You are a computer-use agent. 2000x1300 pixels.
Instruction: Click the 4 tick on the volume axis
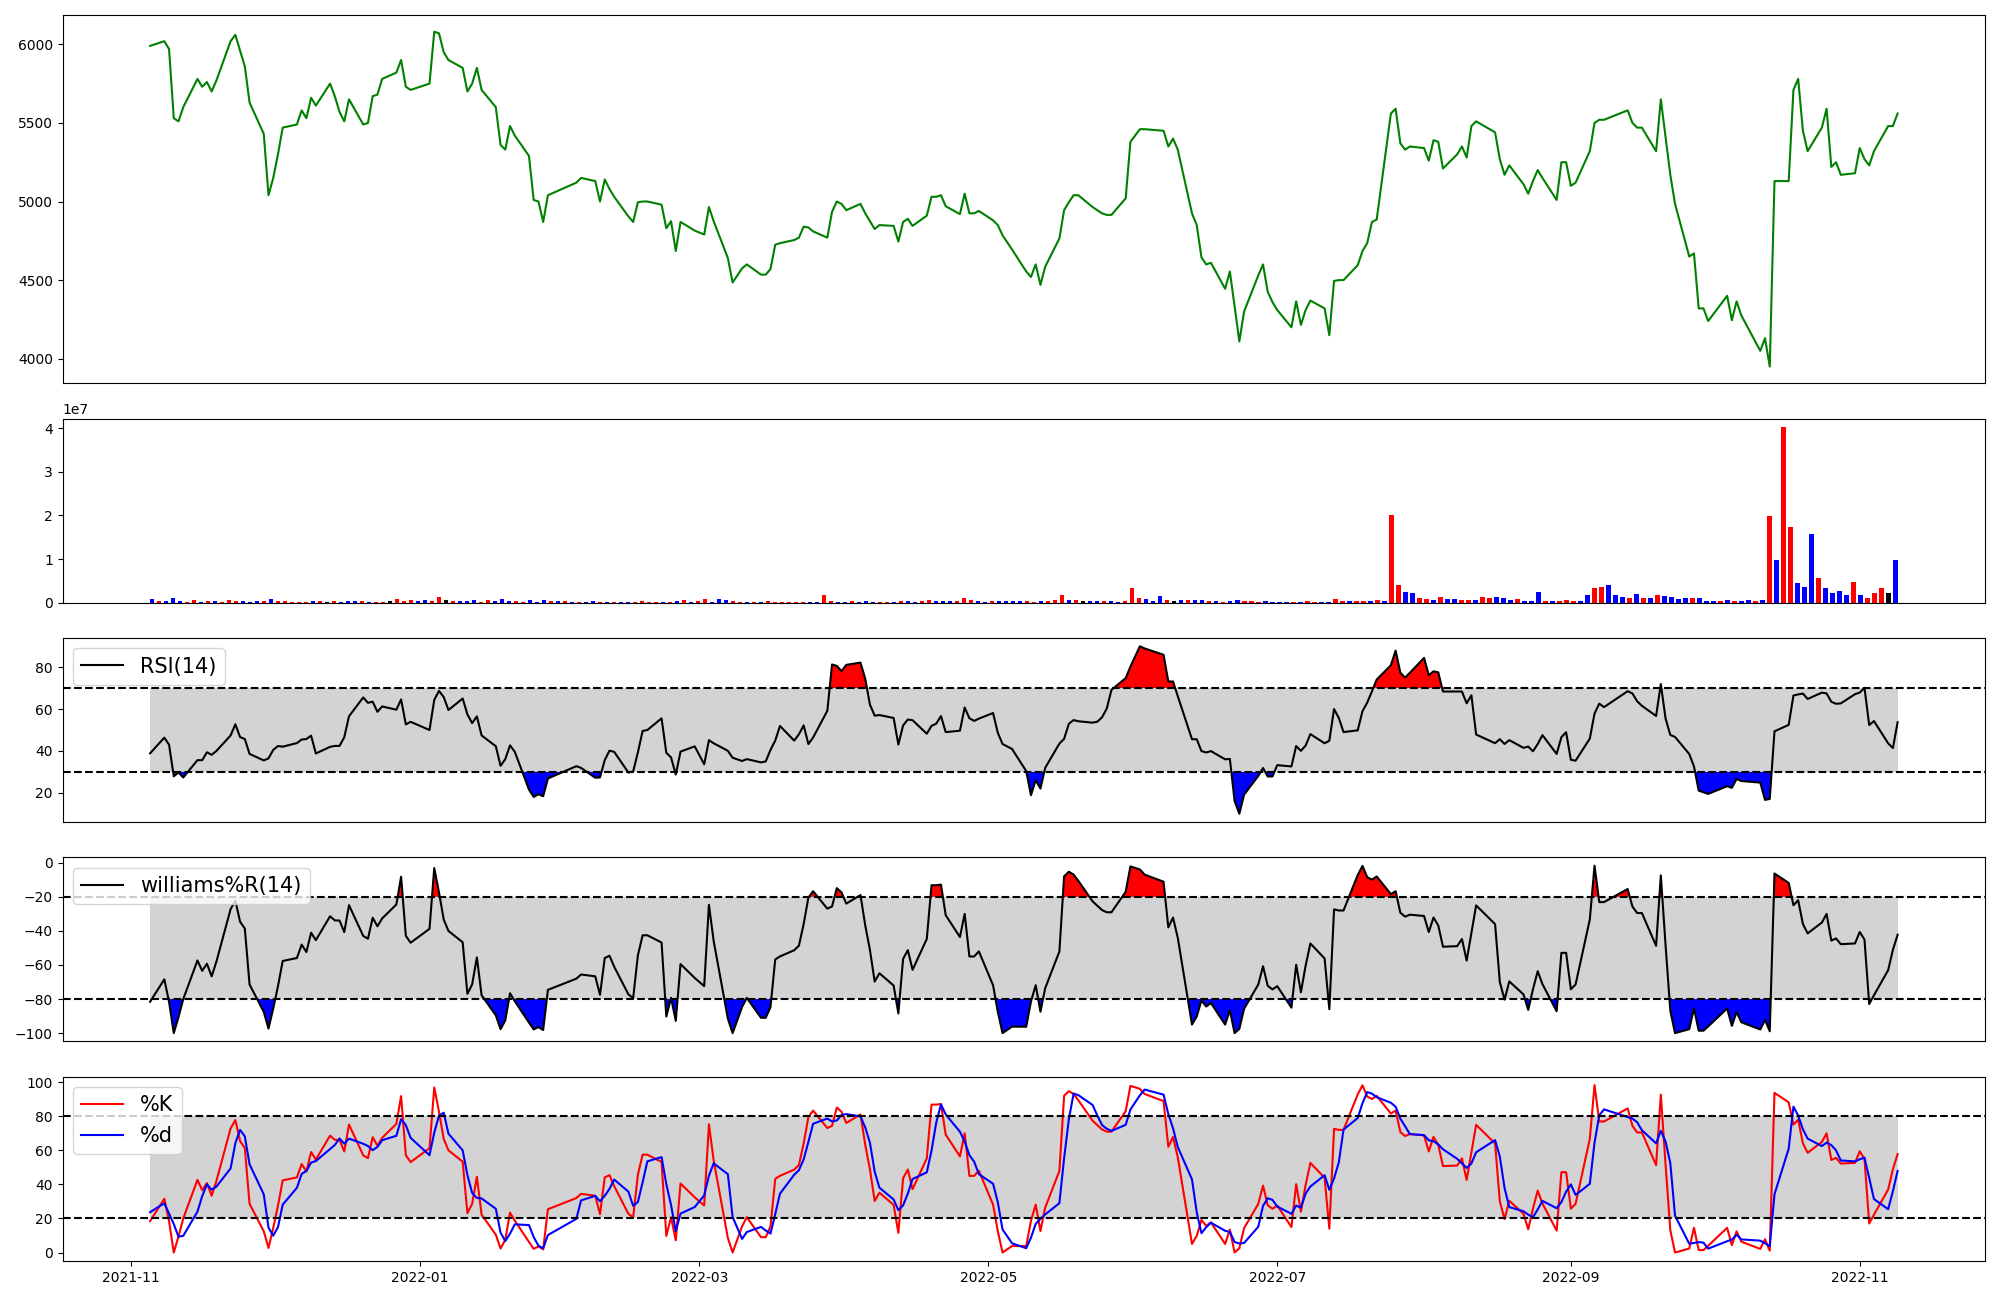48,429
